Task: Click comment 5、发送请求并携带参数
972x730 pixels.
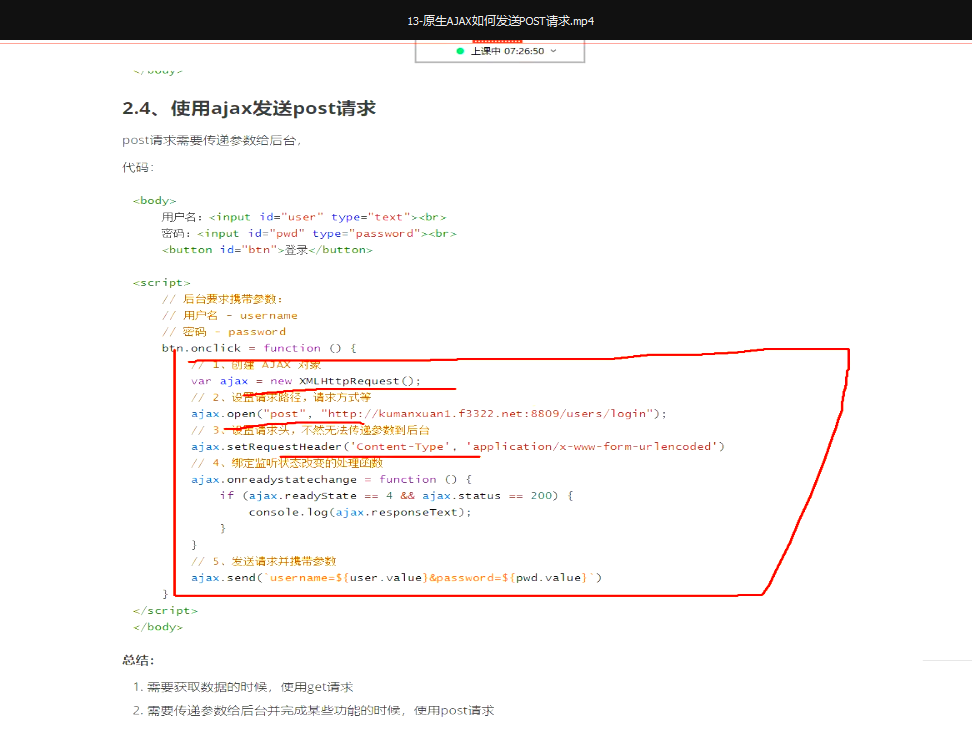Action: coord(263,561)
